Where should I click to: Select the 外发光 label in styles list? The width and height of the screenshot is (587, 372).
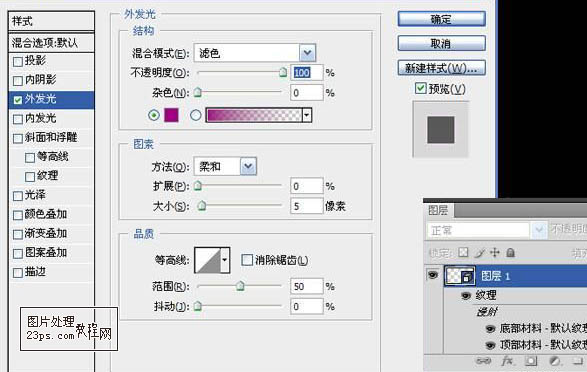pyautogui.click(x=40, y=99)
